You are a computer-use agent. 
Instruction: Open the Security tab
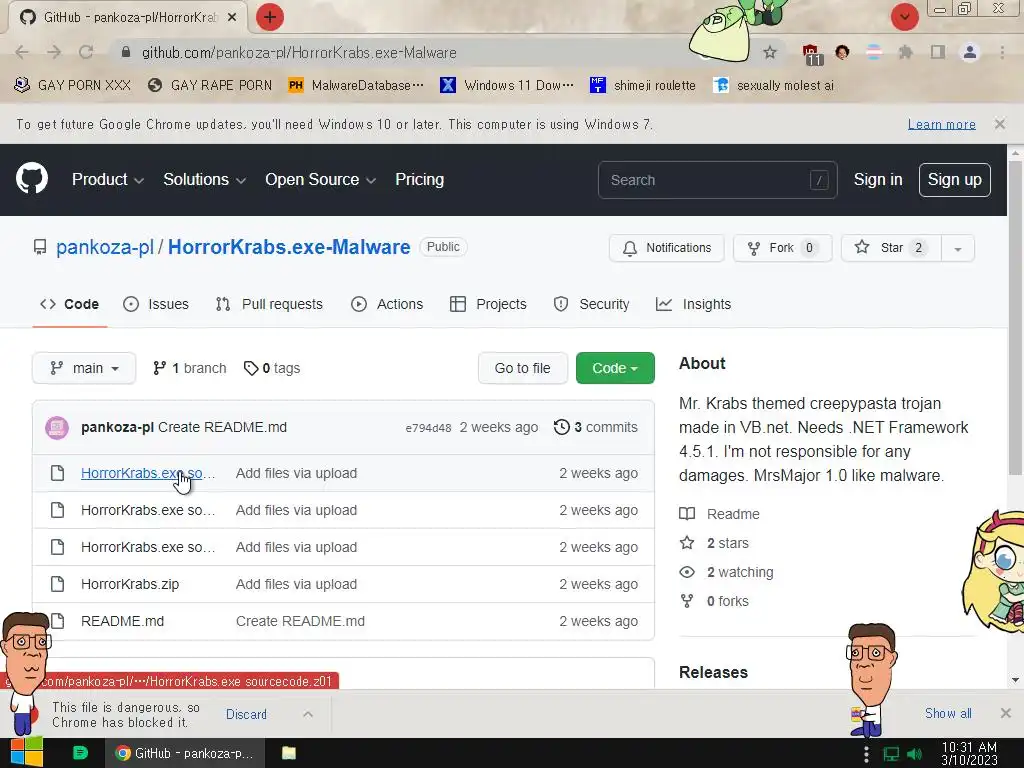point(592,304)
